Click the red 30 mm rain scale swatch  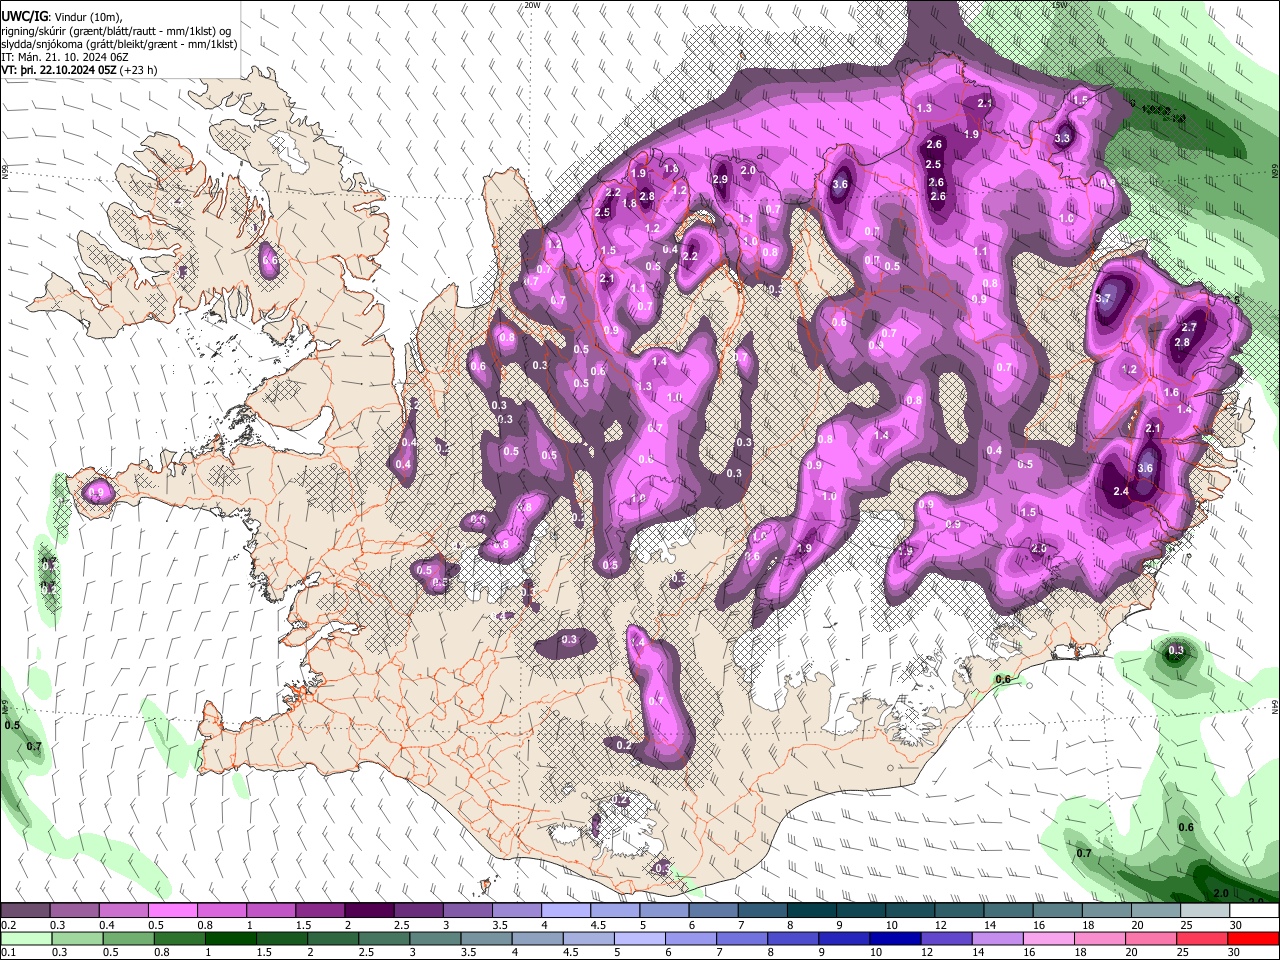click(x=1254, y=938)
